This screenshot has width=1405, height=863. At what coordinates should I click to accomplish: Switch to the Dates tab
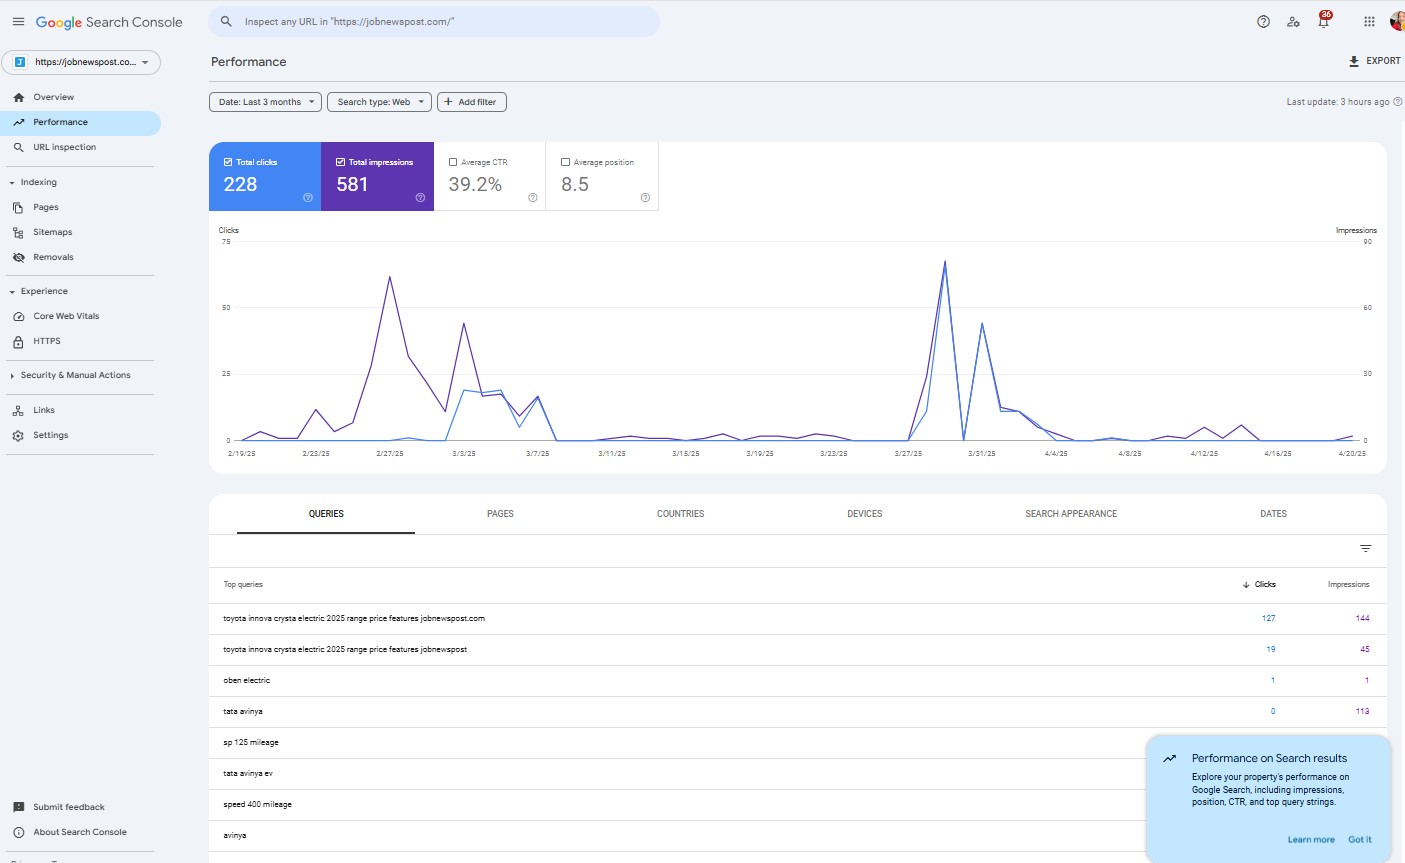pyautogui.click(x=1273, y=514)
